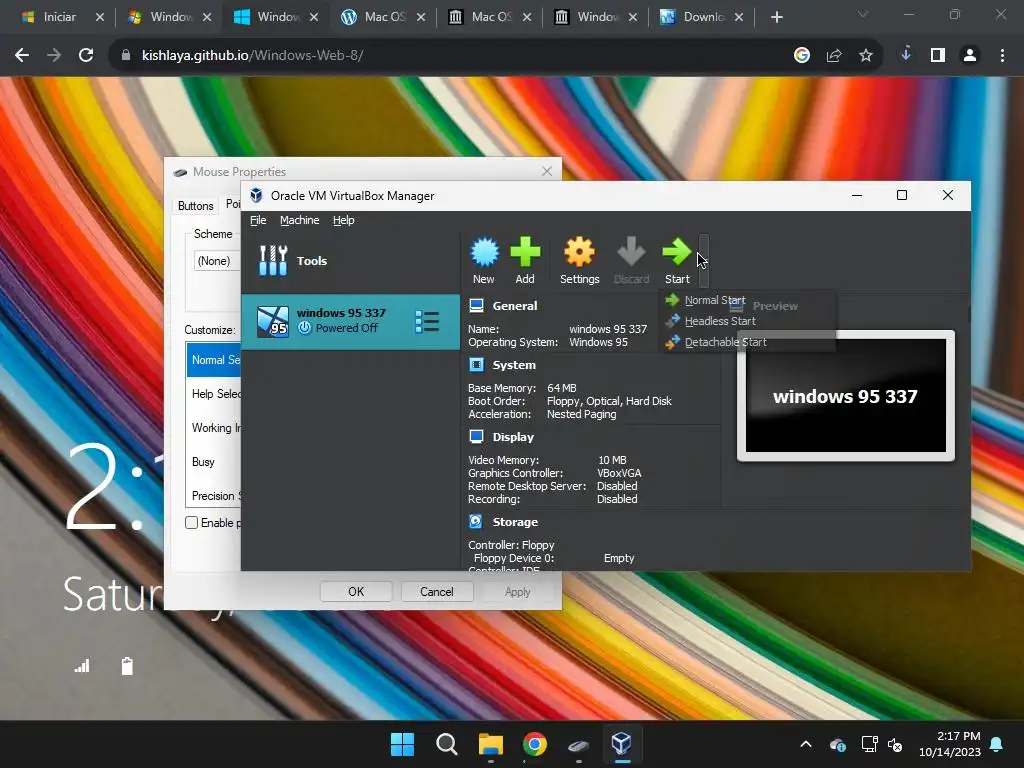
Task: Open Search from the taskbar
Action: [447, 744]
